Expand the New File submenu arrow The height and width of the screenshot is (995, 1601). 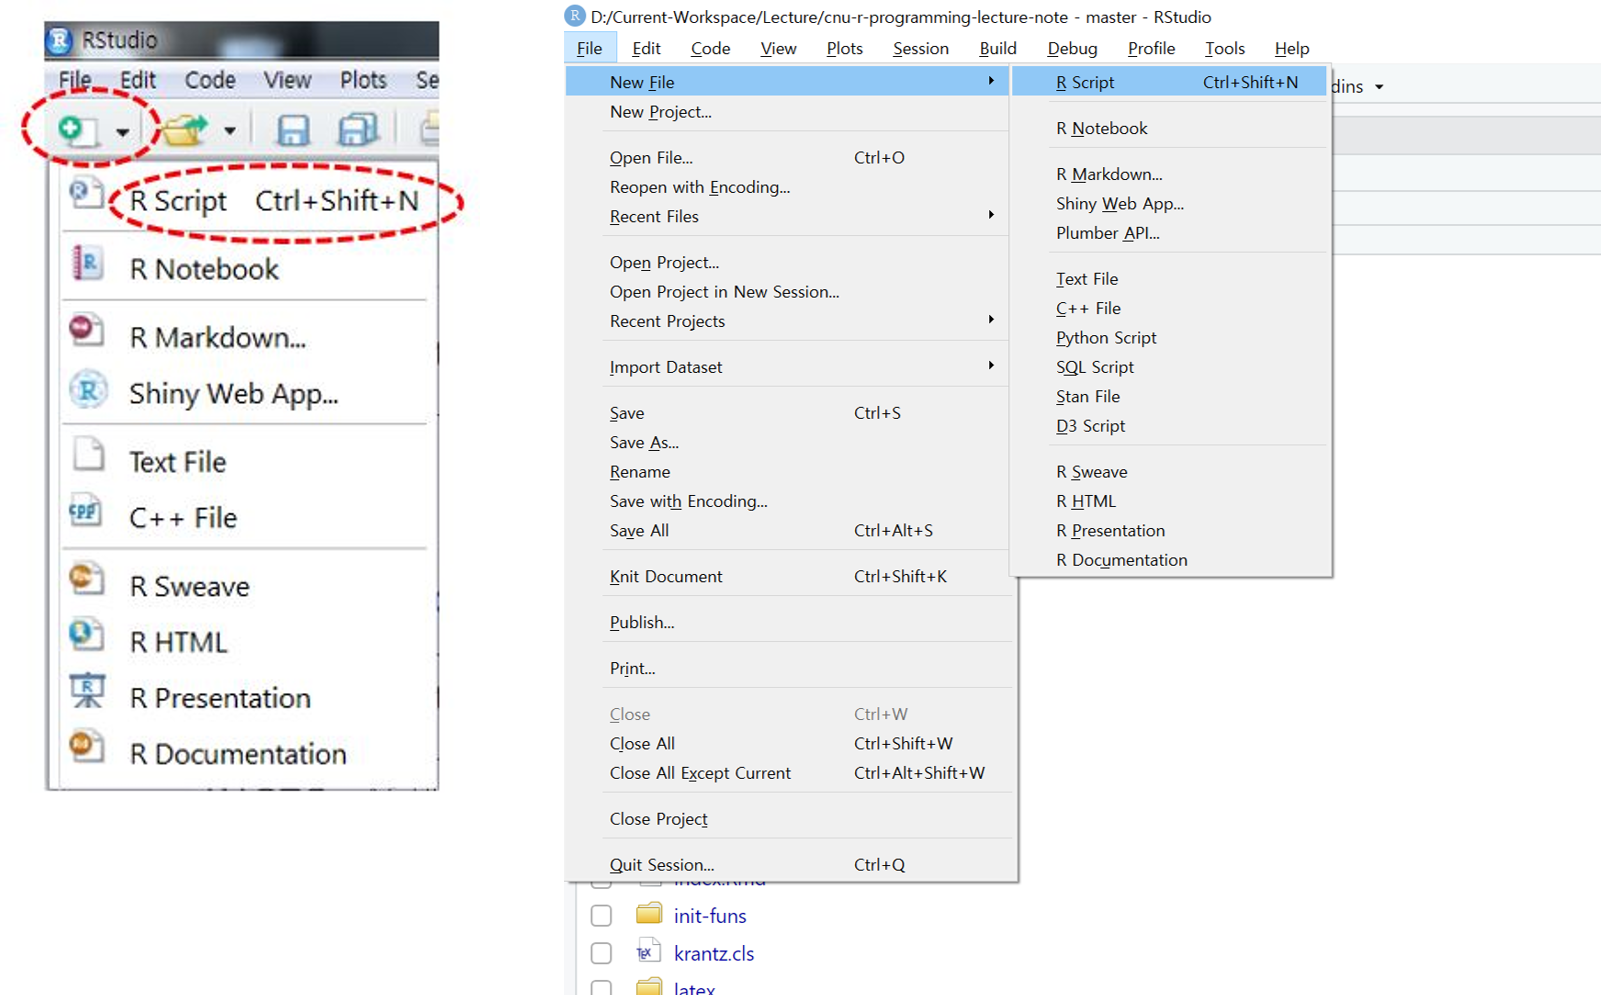(991, 81)
